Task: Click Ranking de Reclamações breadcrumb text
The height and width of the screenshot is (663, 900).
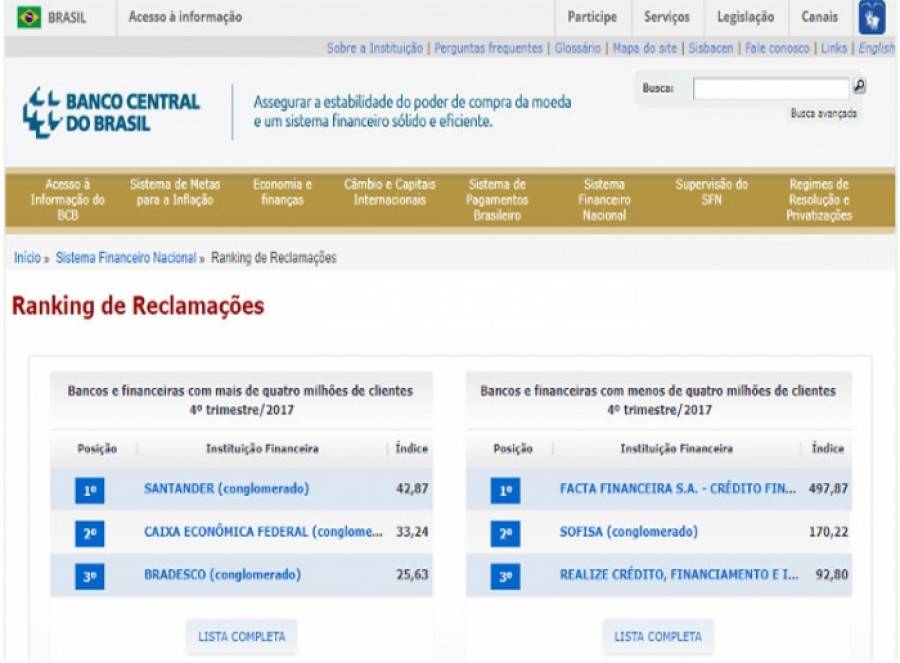Action: click(274, 258)
